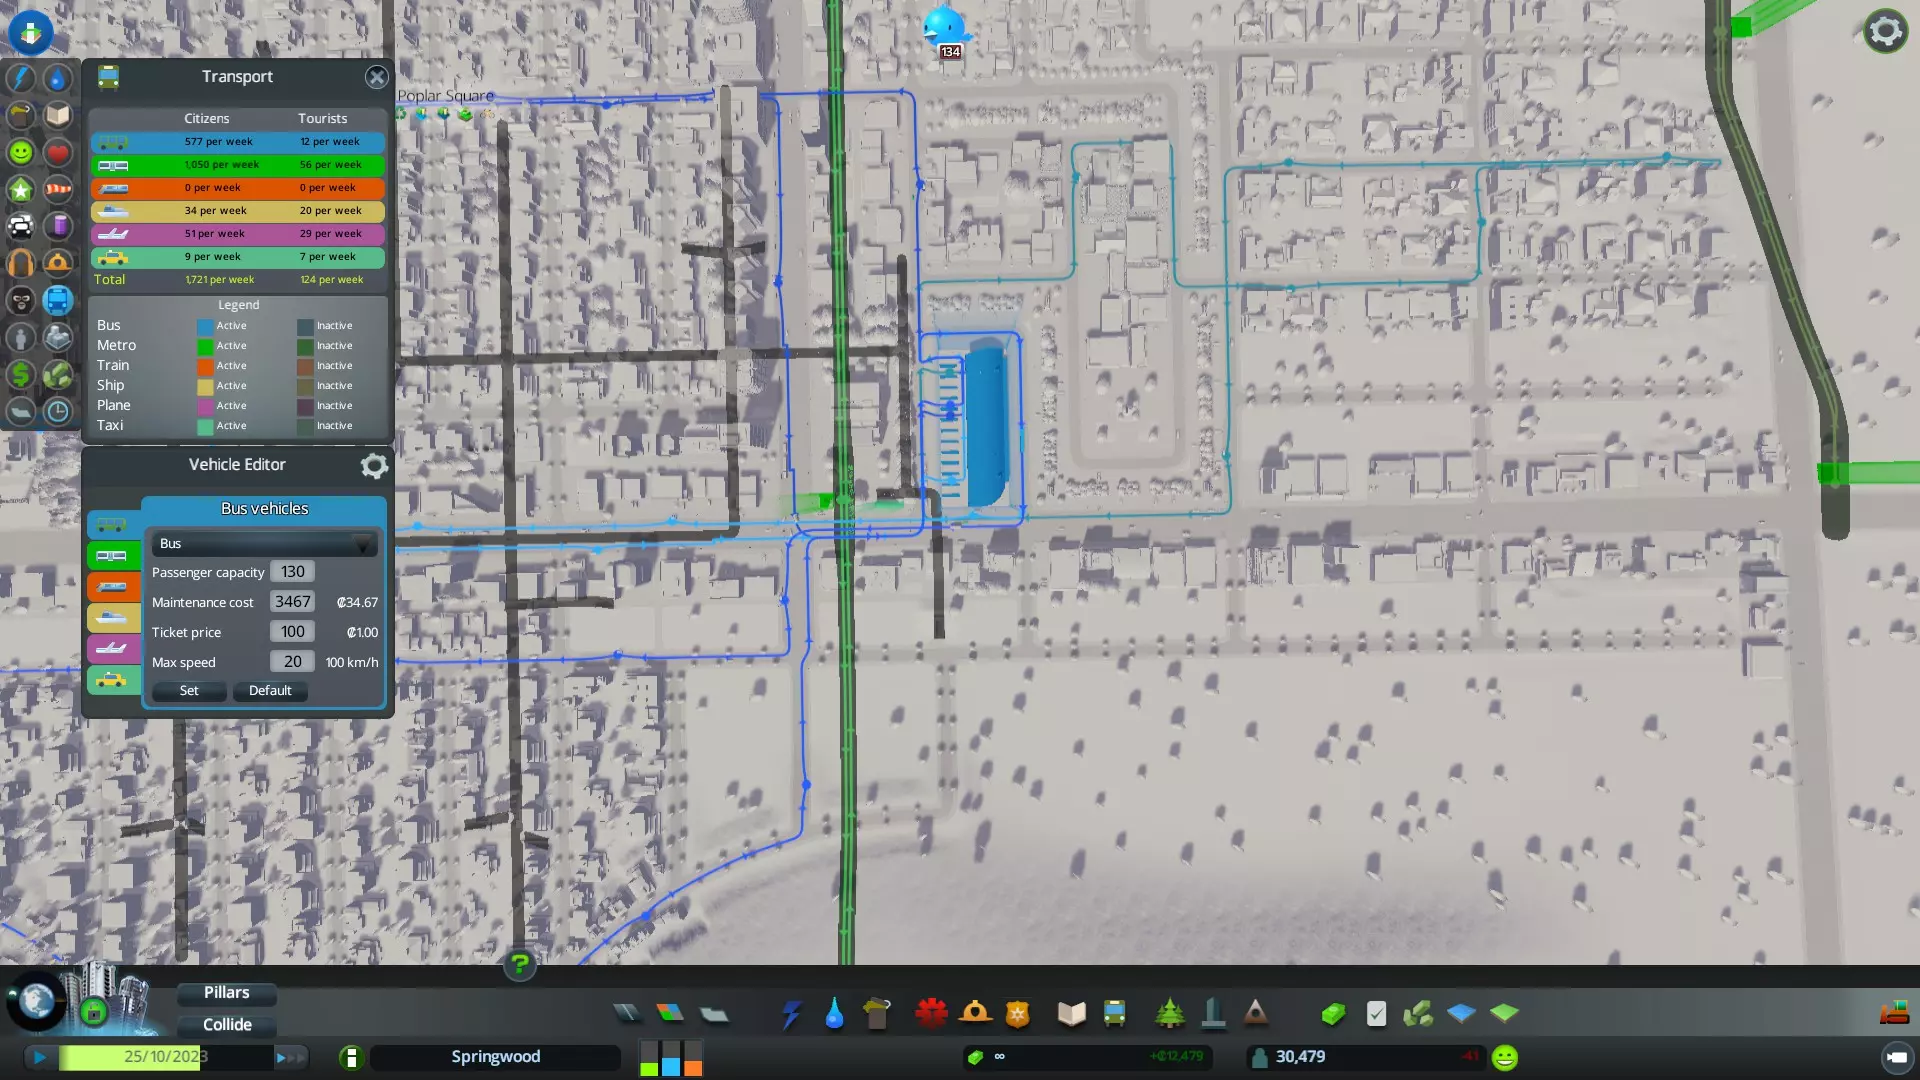Click the Bus Active legend color swatch

(x=205, y=326)
